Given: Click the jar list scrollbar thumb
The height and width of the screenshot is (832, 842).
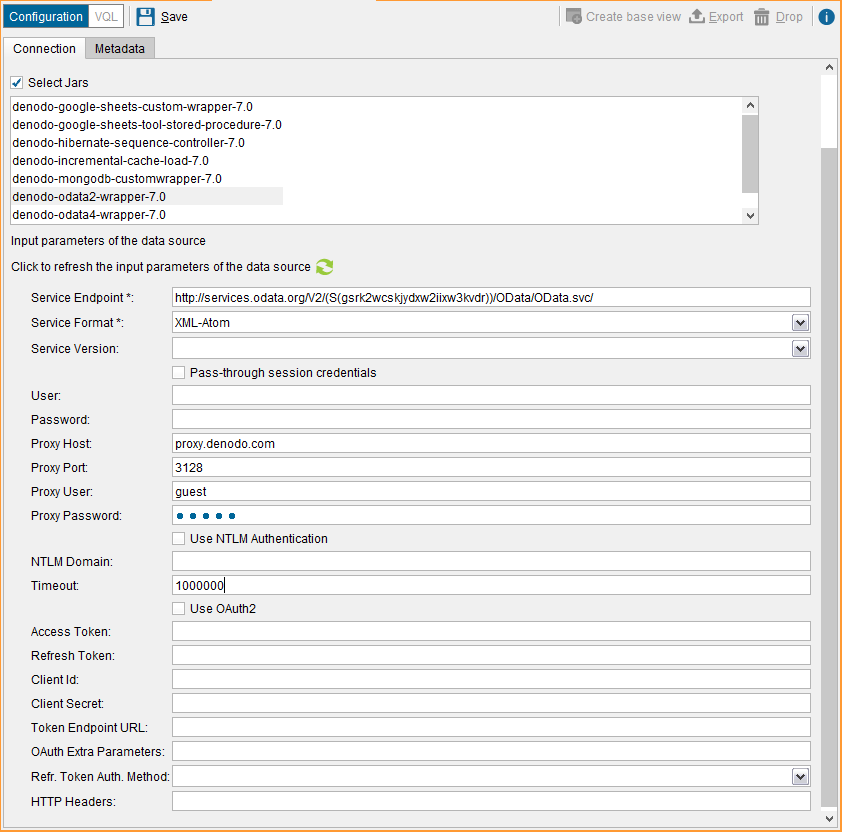Looking at the screenshot, I should 750,154.
